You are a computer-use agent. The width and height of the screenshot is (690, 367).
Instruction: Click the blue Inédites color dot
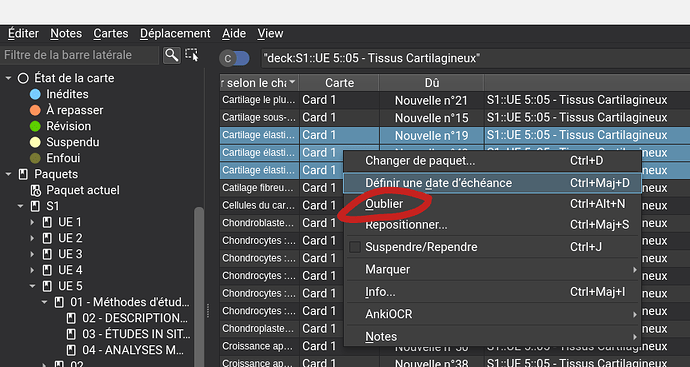coord(35,94)
